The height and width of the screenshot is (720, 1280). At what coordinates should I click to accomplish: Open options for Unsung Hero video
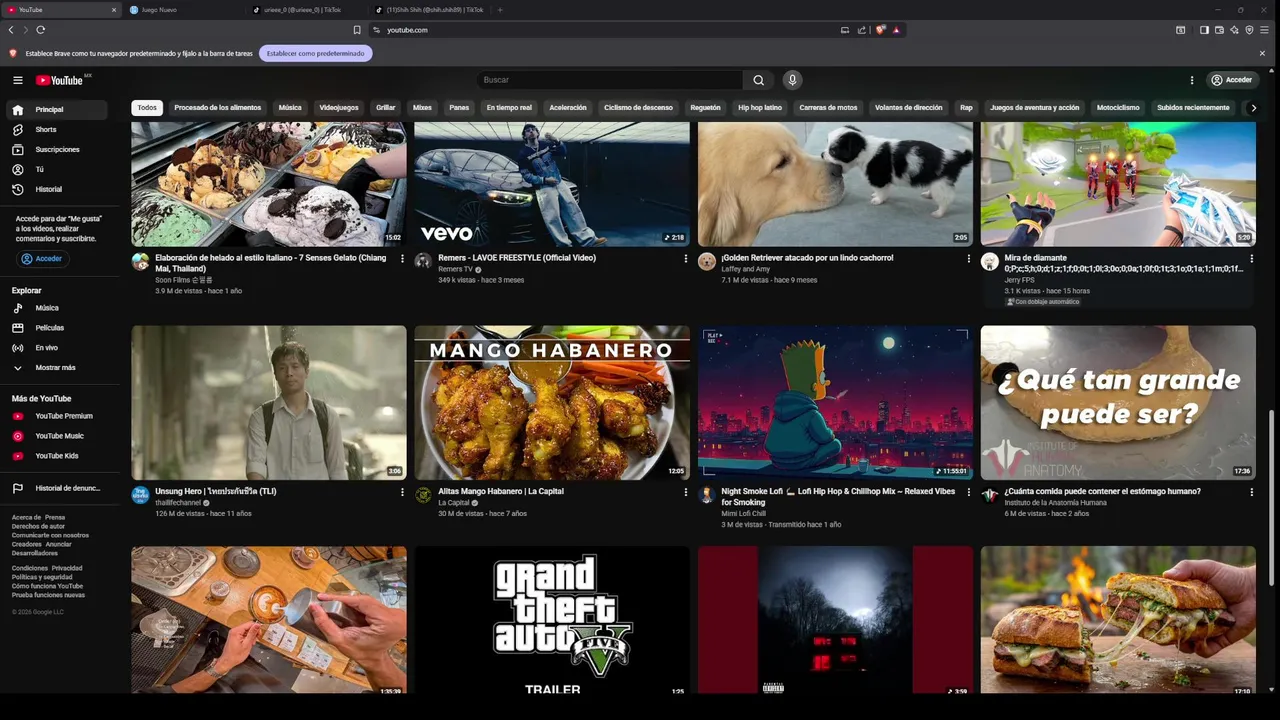click(x=403, y=492)
